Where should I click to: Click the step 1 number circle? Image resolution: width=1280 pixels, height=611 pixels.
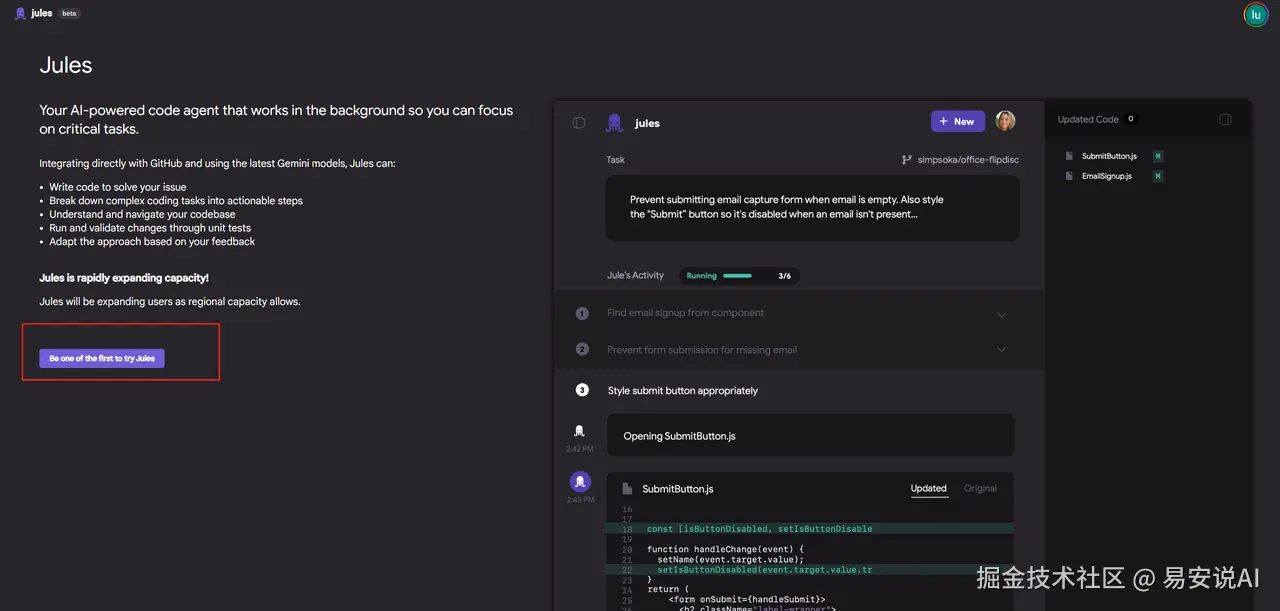coord(582,313)
